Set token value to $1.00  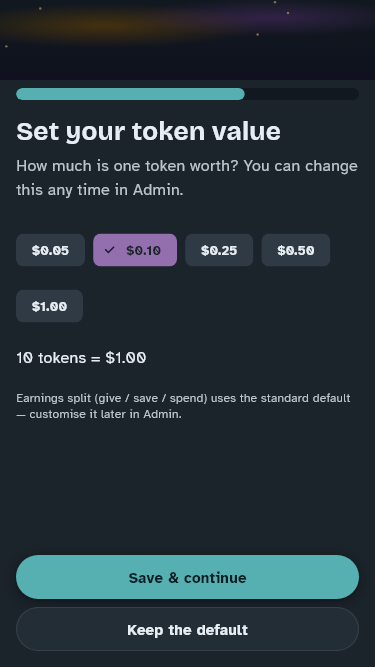(49, 306)
